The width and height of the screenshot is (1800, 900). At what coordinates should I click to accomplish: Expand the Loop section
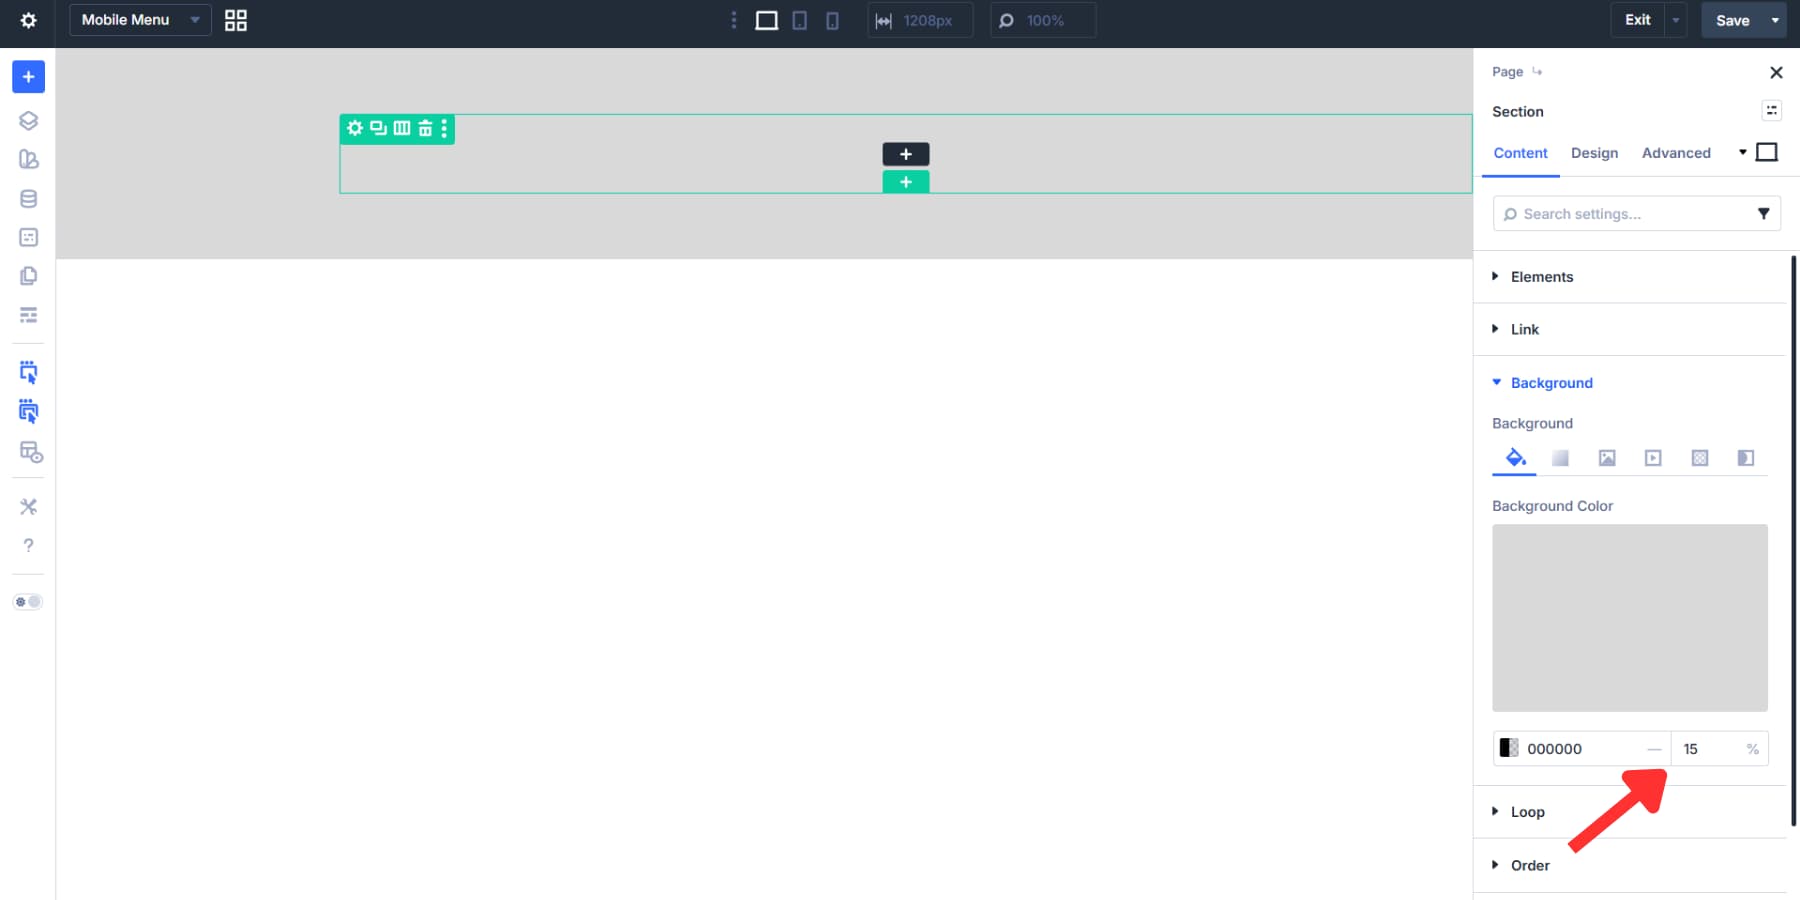(x=1527, y=811)
